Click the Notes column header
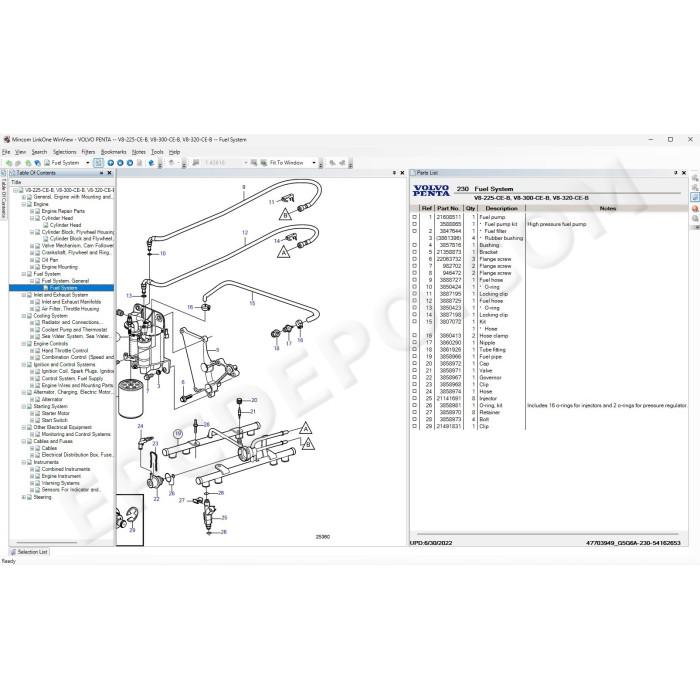Image resolution: width=700 pixels, height=700 pixels. pos(607,208)
